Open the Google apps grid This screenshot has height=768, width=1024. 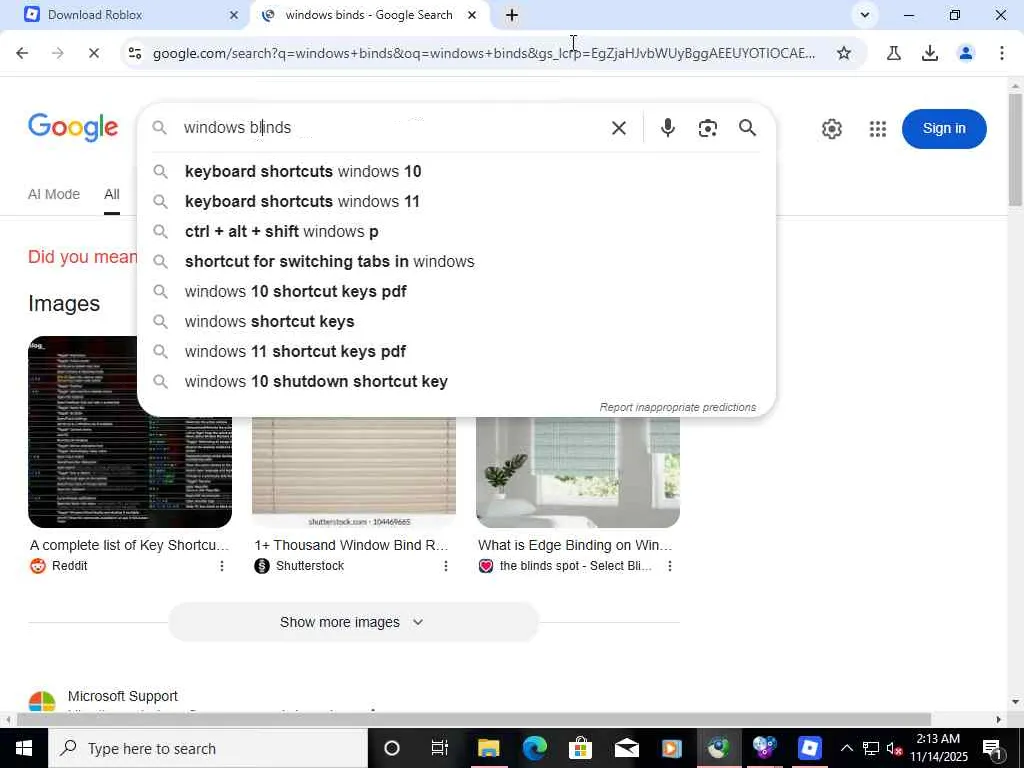coord(878,129)
